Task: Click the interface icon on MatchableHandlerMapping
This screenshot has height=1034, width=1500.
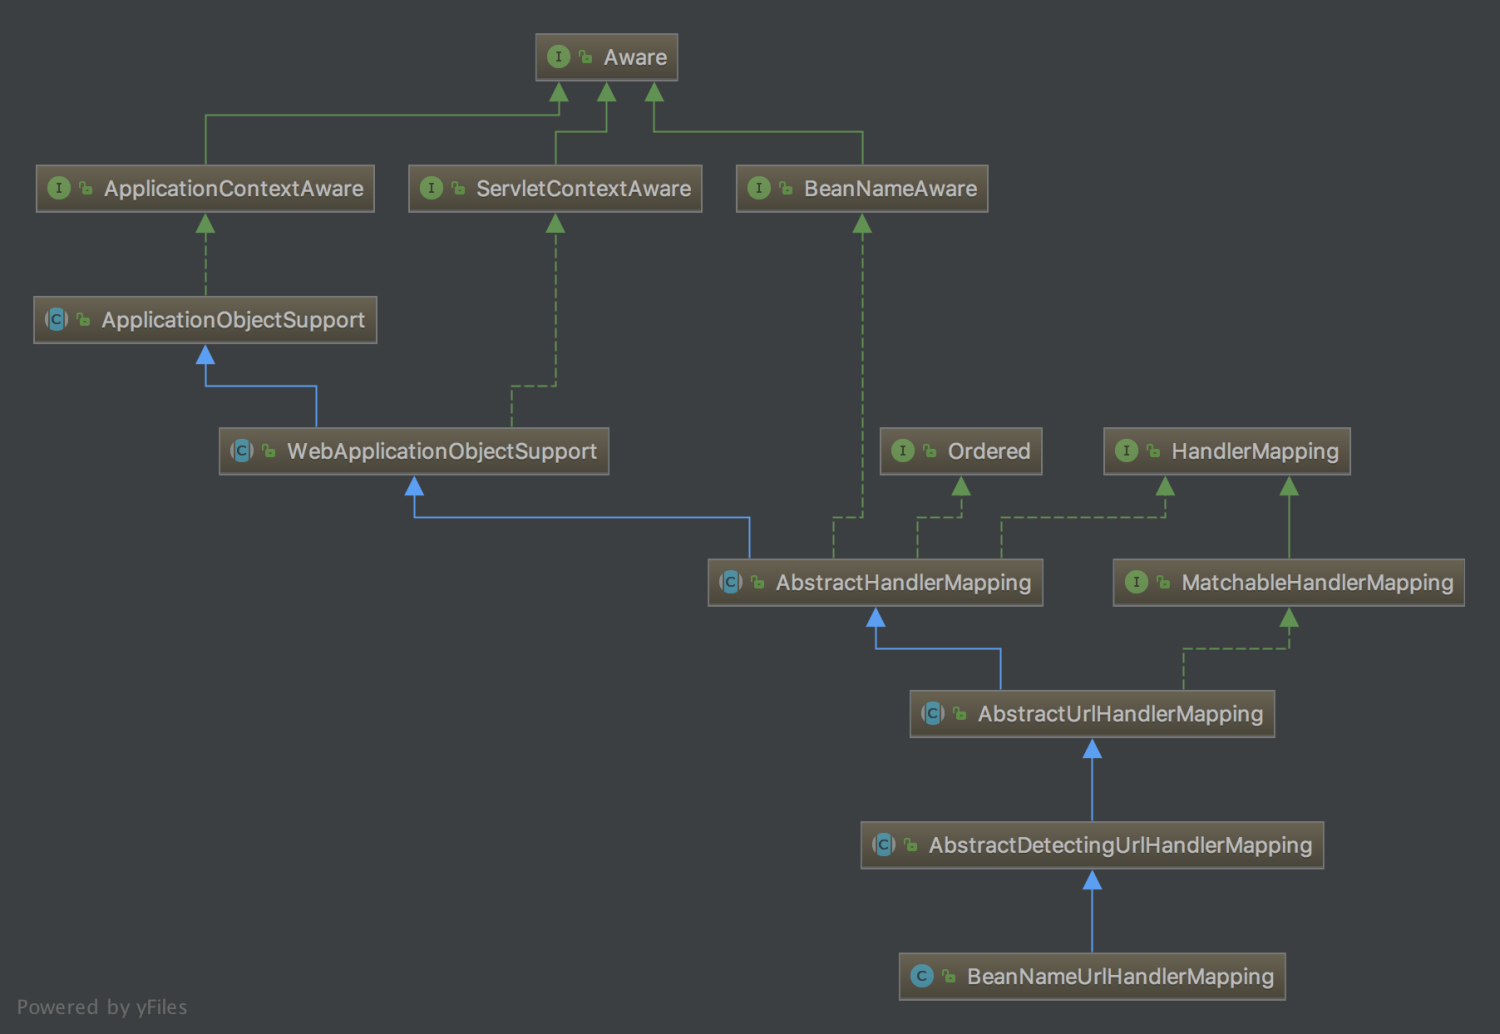Action: point(1137,582)
